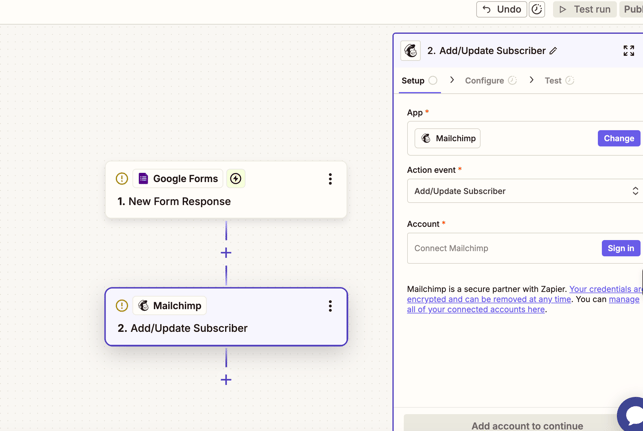This screenshot has height=431, width=643.
Task: Rename step using the pencil icon
Action: (x=553, y=51)
